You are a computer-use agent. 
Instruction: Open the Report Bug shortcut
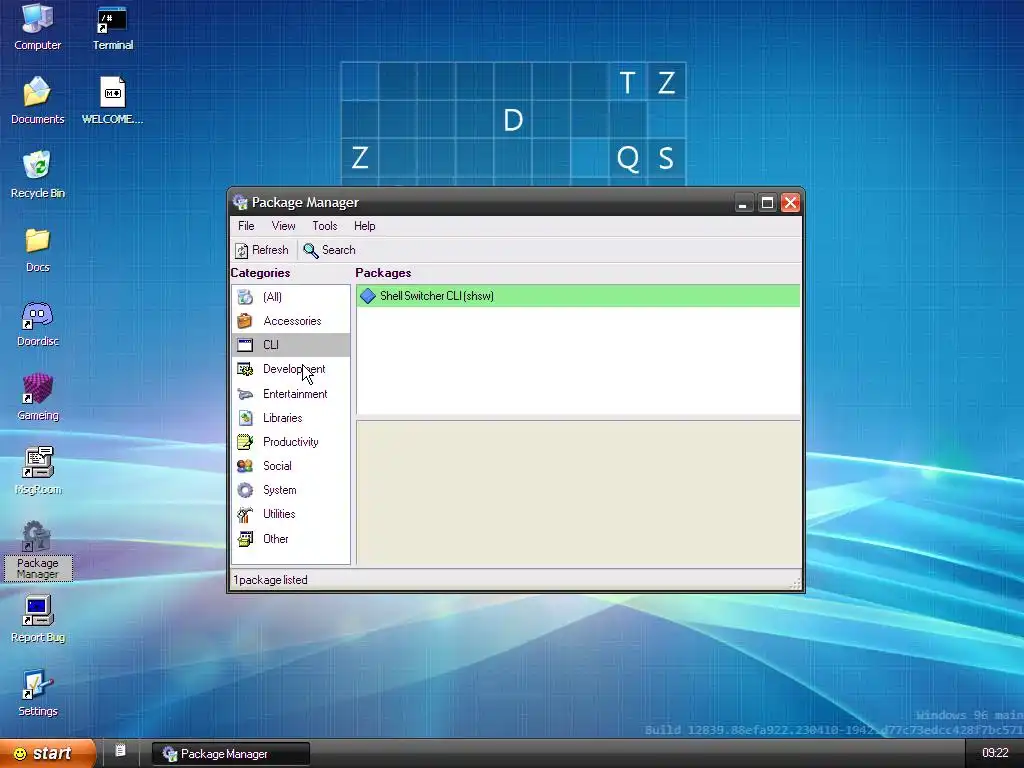(x=37, y=619)
